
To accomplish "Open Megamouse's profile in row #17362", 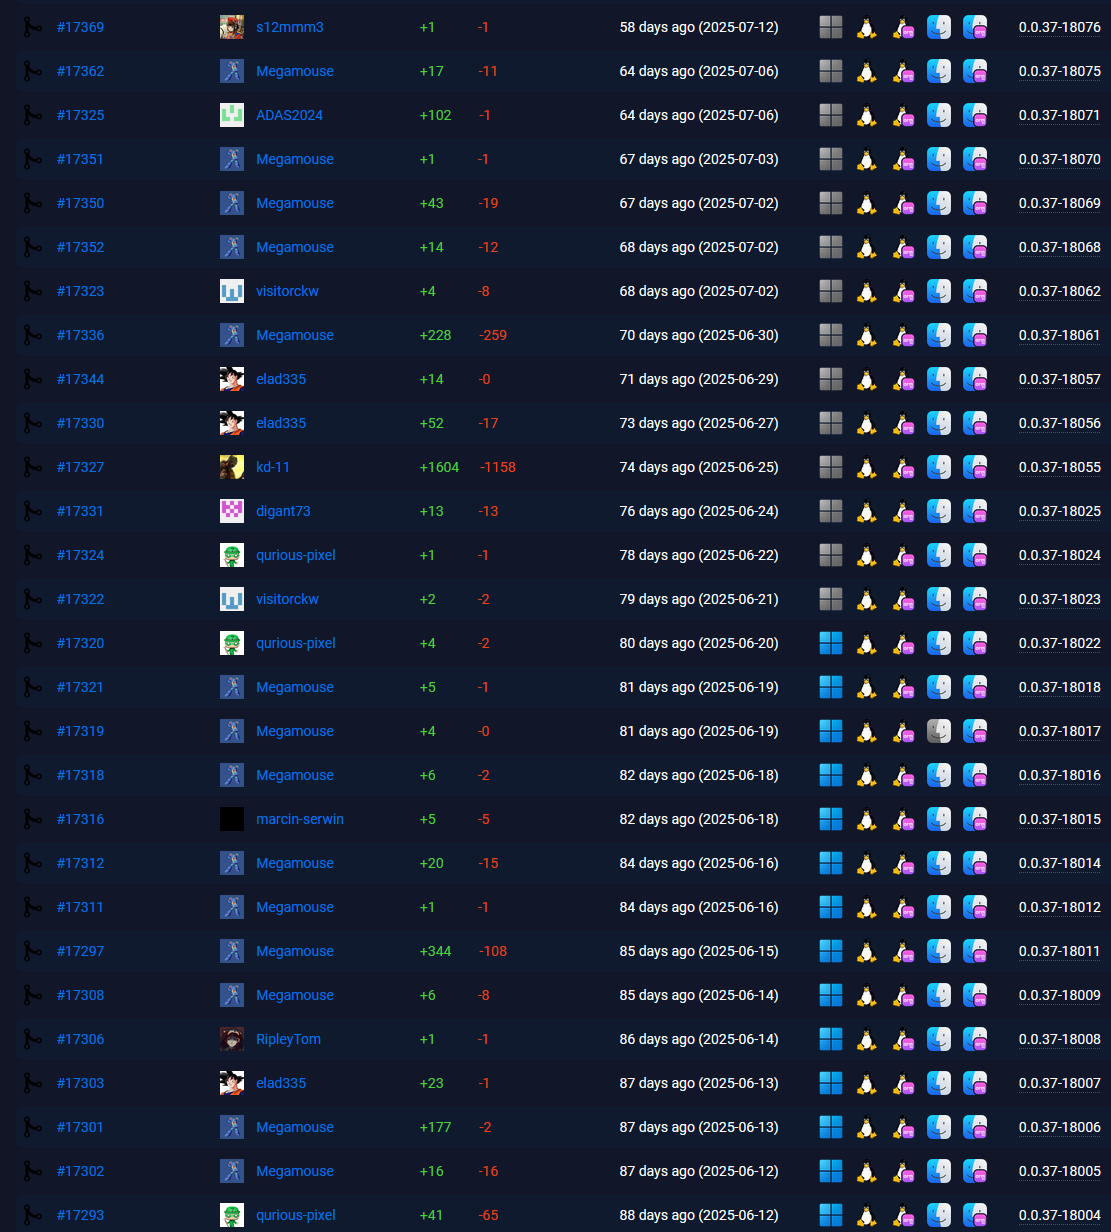I will tap(295, 71).
